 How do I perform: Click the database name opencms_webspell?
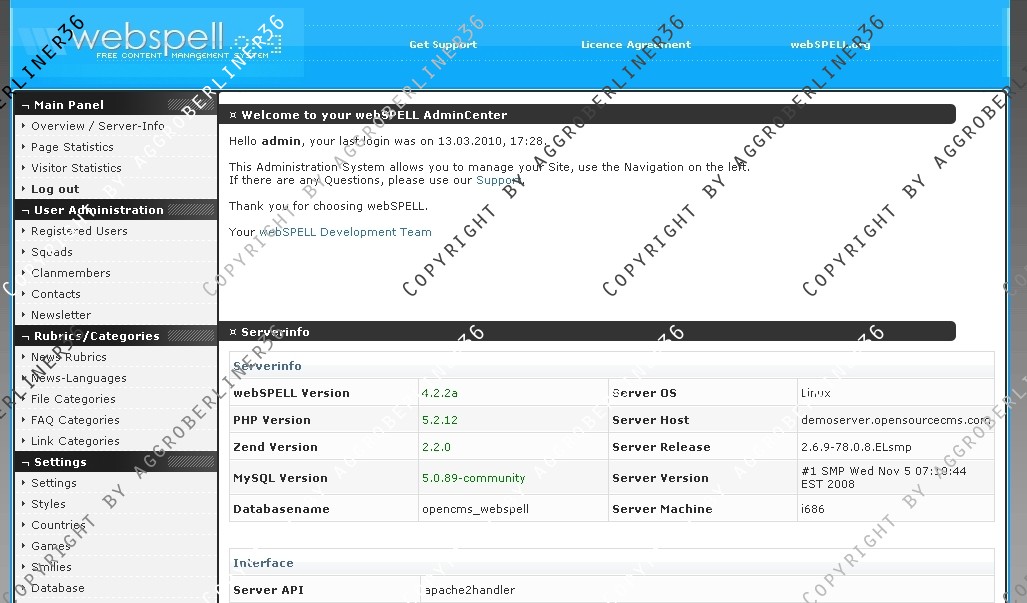coord(476,509)
